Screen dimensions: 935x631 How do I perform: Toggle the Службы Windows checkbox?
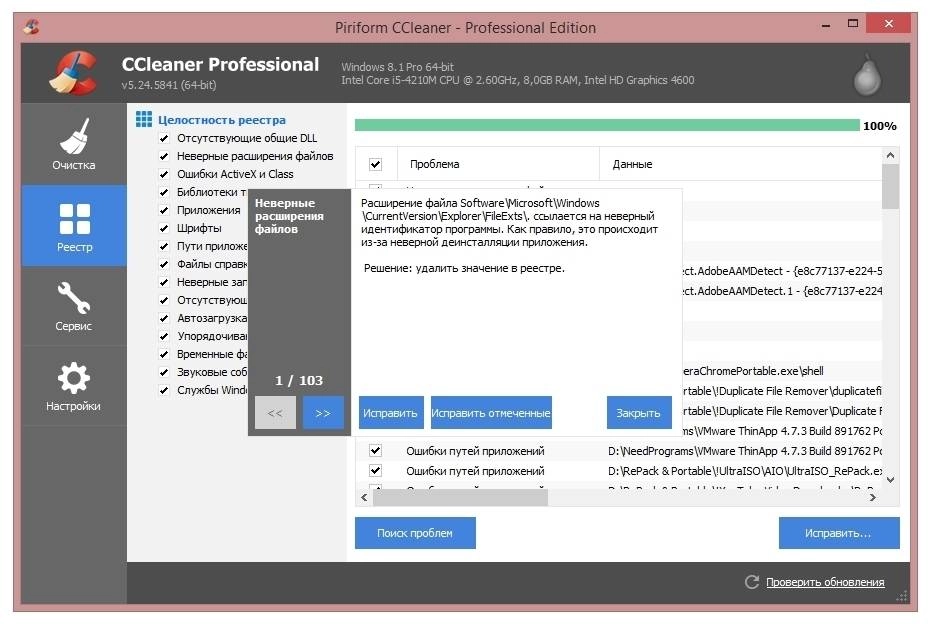[x=163, y=390]
